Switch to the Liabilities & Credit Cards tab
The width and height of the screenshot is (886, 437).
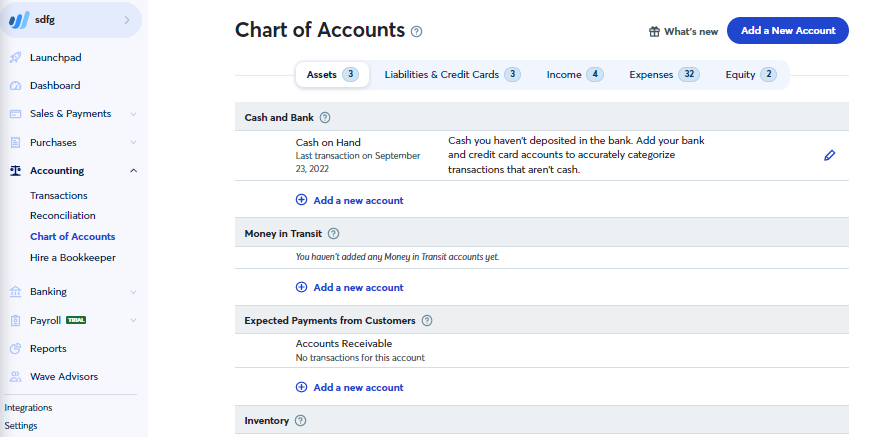click(452, 75)
